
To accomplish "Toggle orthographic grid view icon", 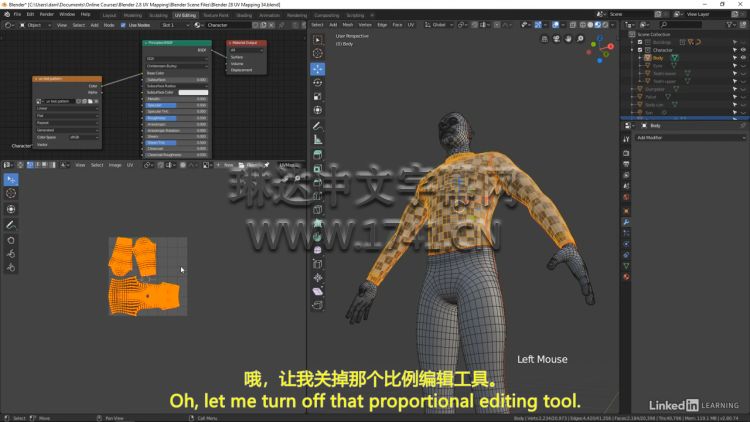I will [544, 39].
